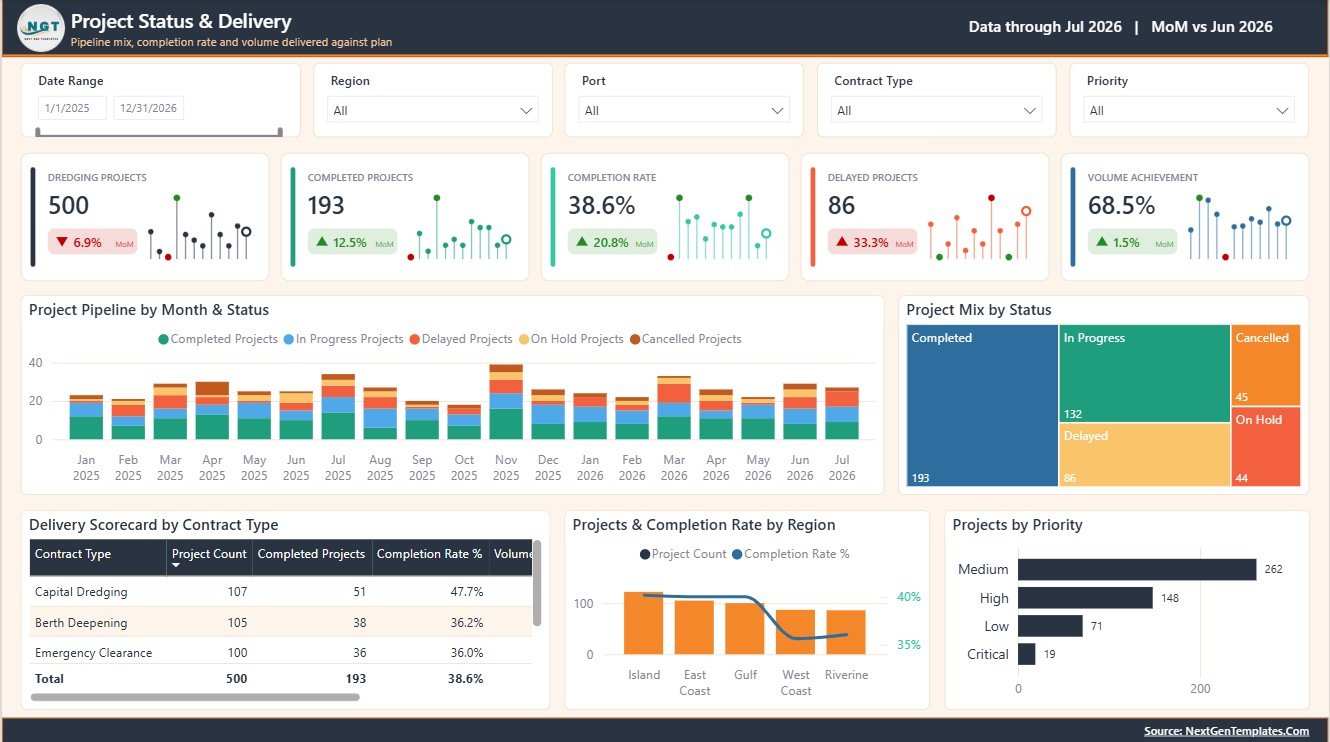Click the Delayed Projects value 86 card
The image size is (1330, 742).
tap(842, 205)
